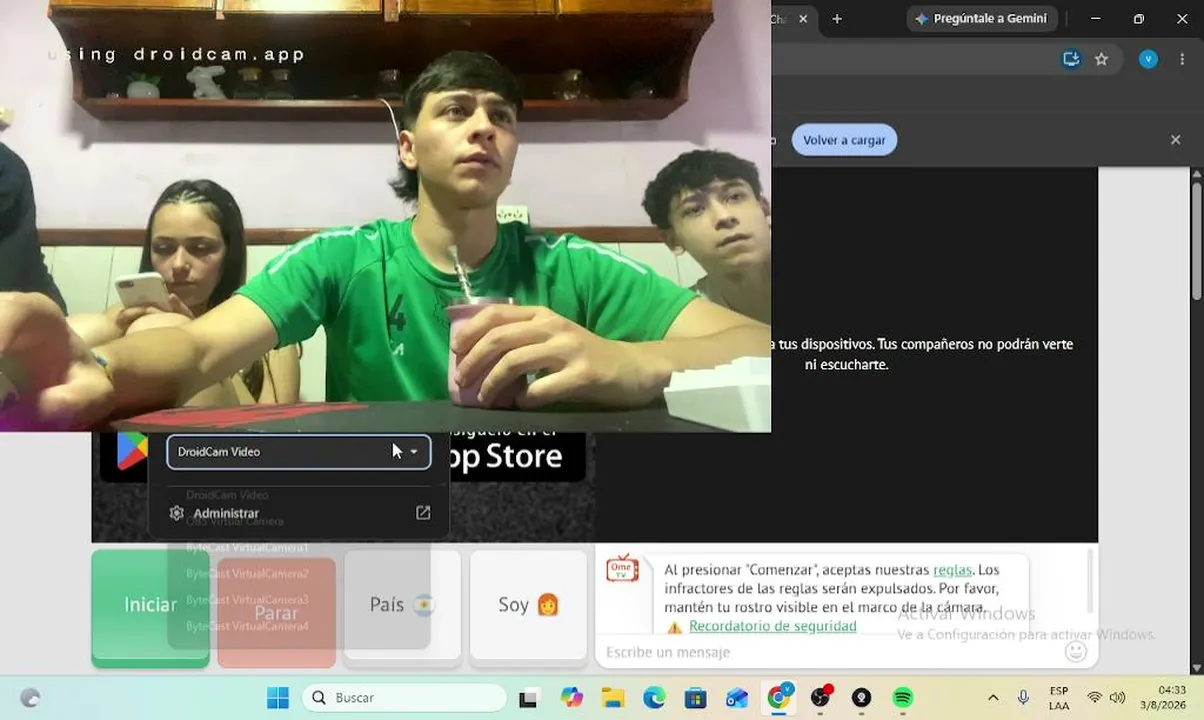The image size is (1204, 720).
Task: Click the microphone tray icon
Action: 1023,698
